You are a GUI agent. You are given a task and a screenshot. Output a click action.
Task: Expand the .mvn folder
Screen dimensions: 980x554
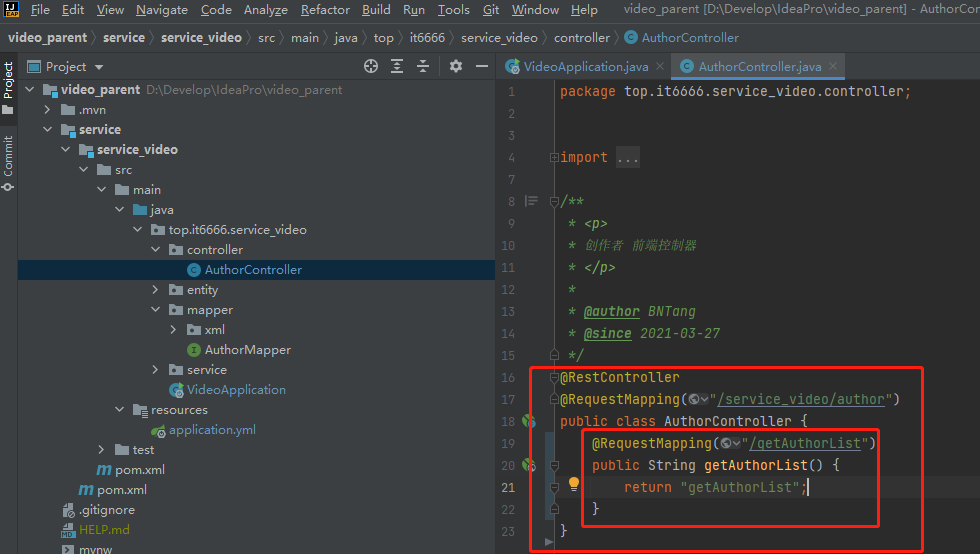click(48, 109)
